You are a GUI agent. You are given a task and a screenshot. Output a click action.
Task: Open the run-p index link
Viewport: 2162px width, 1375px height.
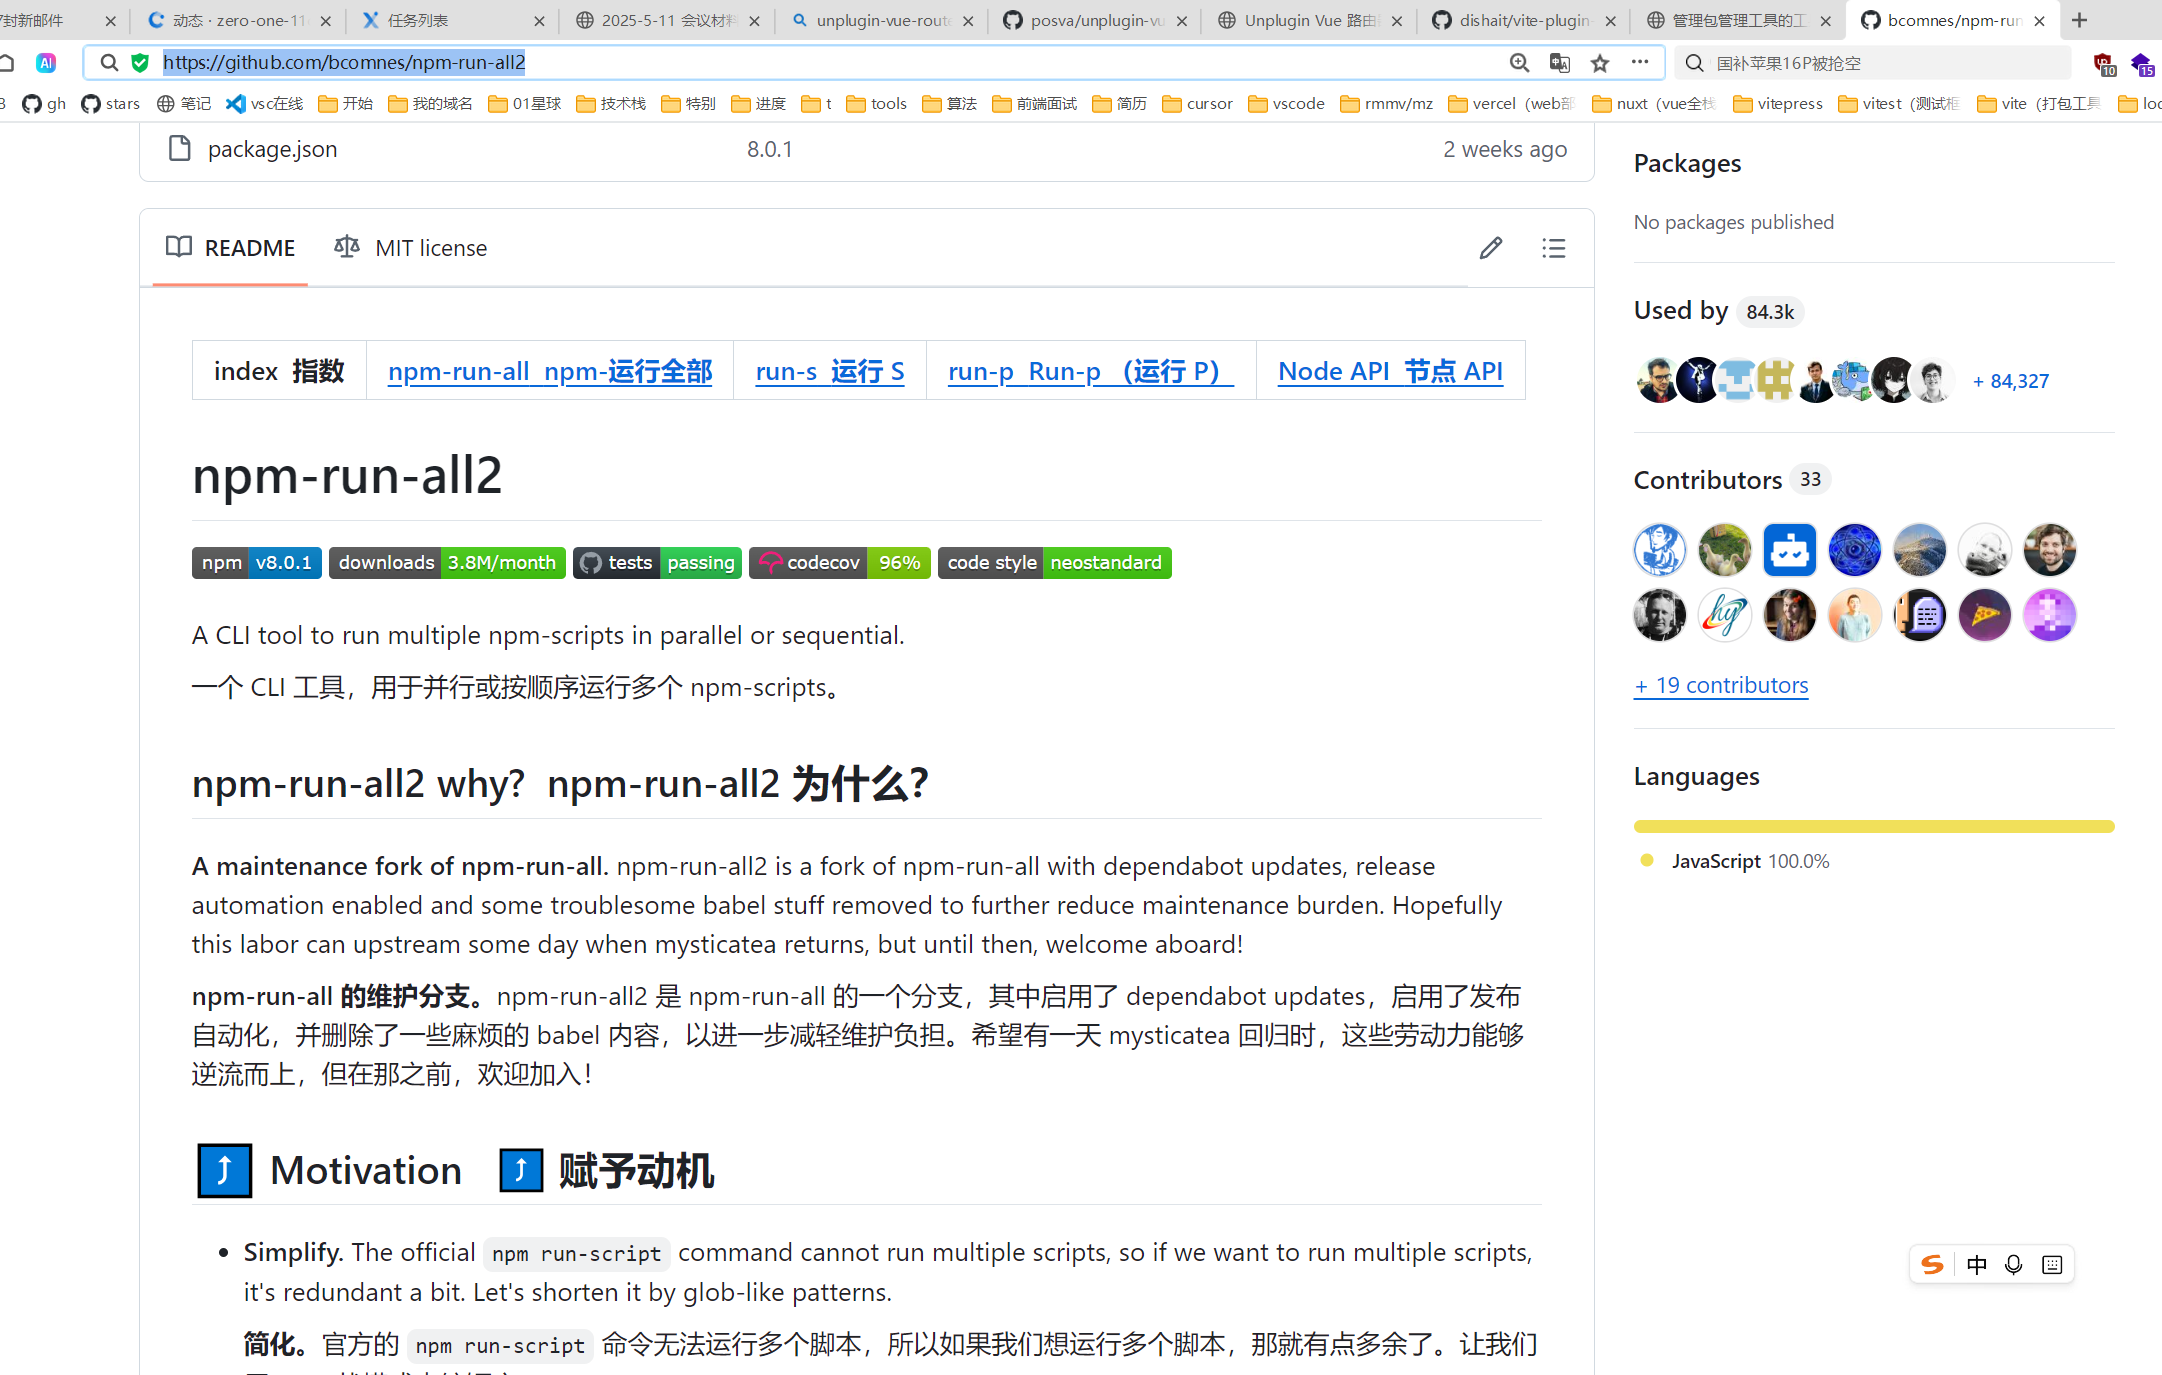coord(1091,371)
